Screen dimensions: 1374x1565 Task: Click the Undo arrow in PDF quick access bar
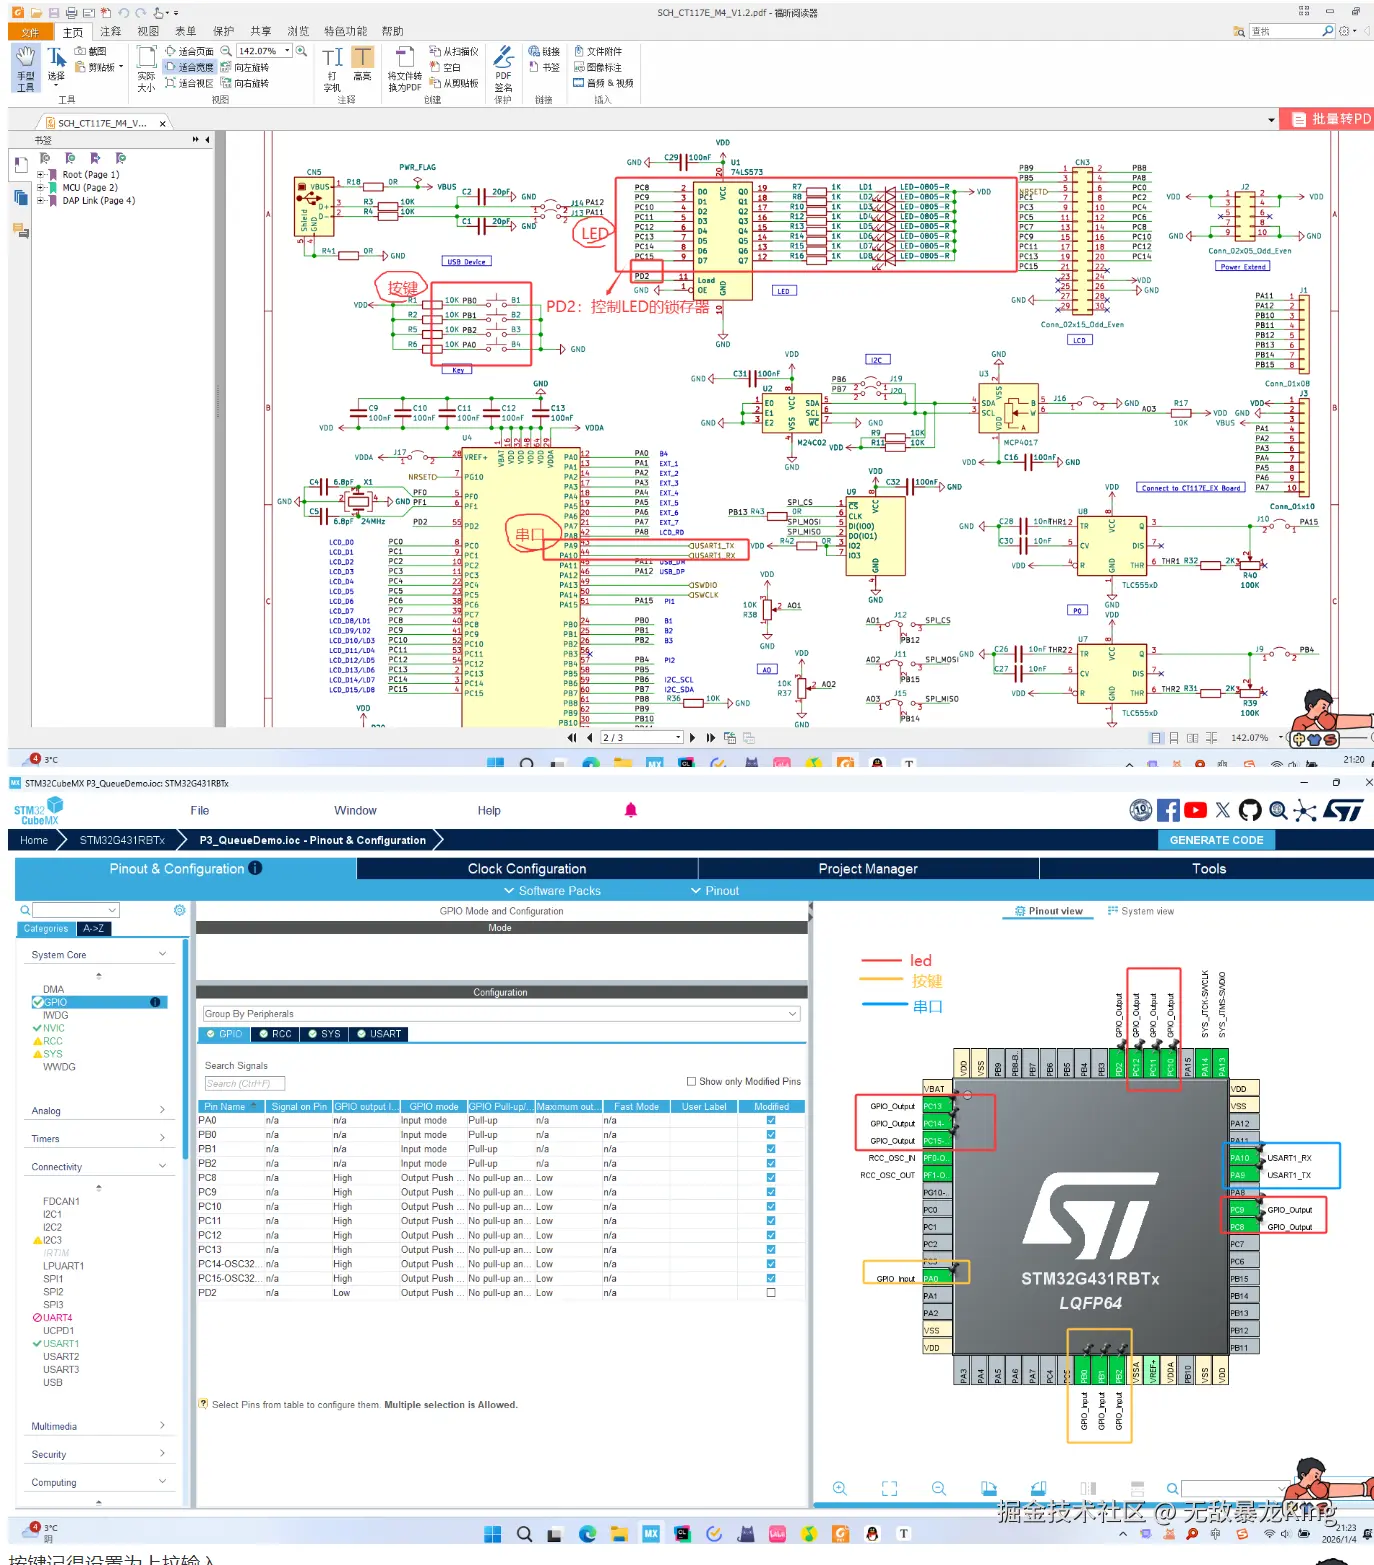click(123, 13)
